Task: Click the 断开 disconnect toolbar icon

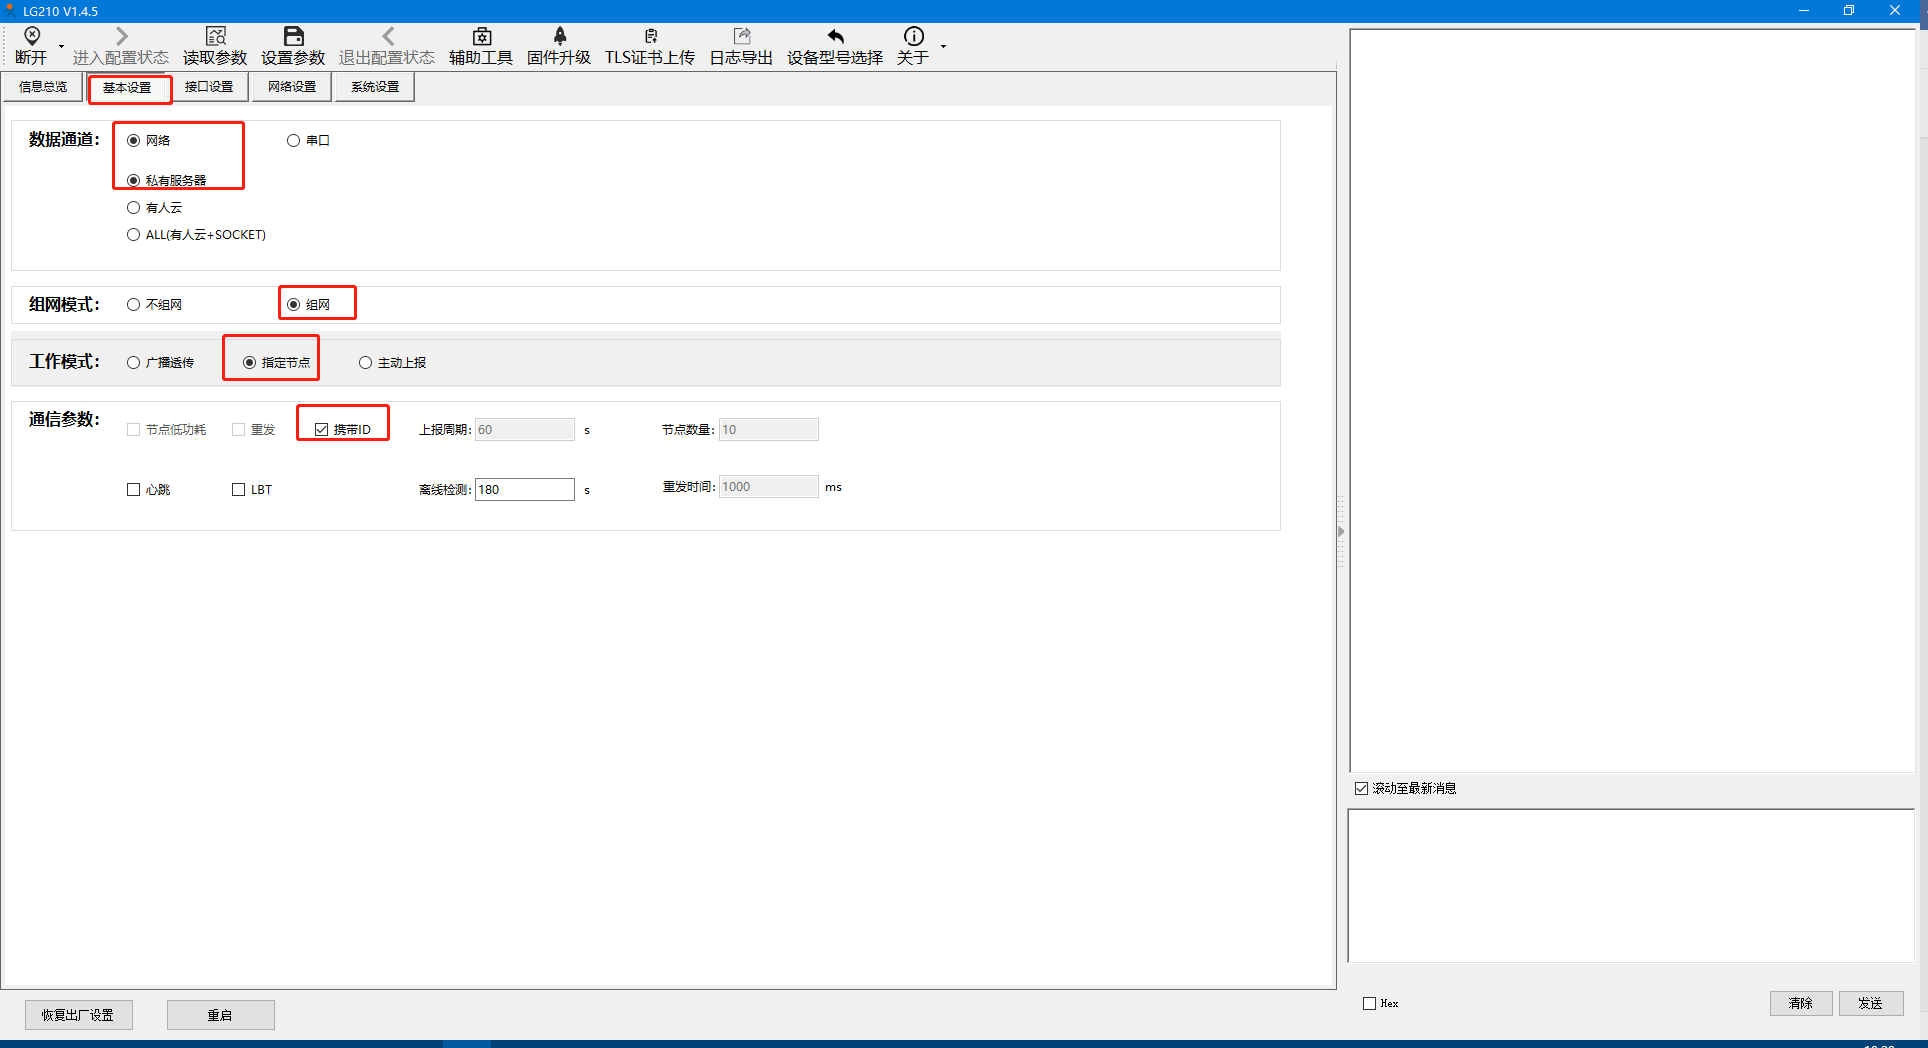Action: [x=31, y=38]
